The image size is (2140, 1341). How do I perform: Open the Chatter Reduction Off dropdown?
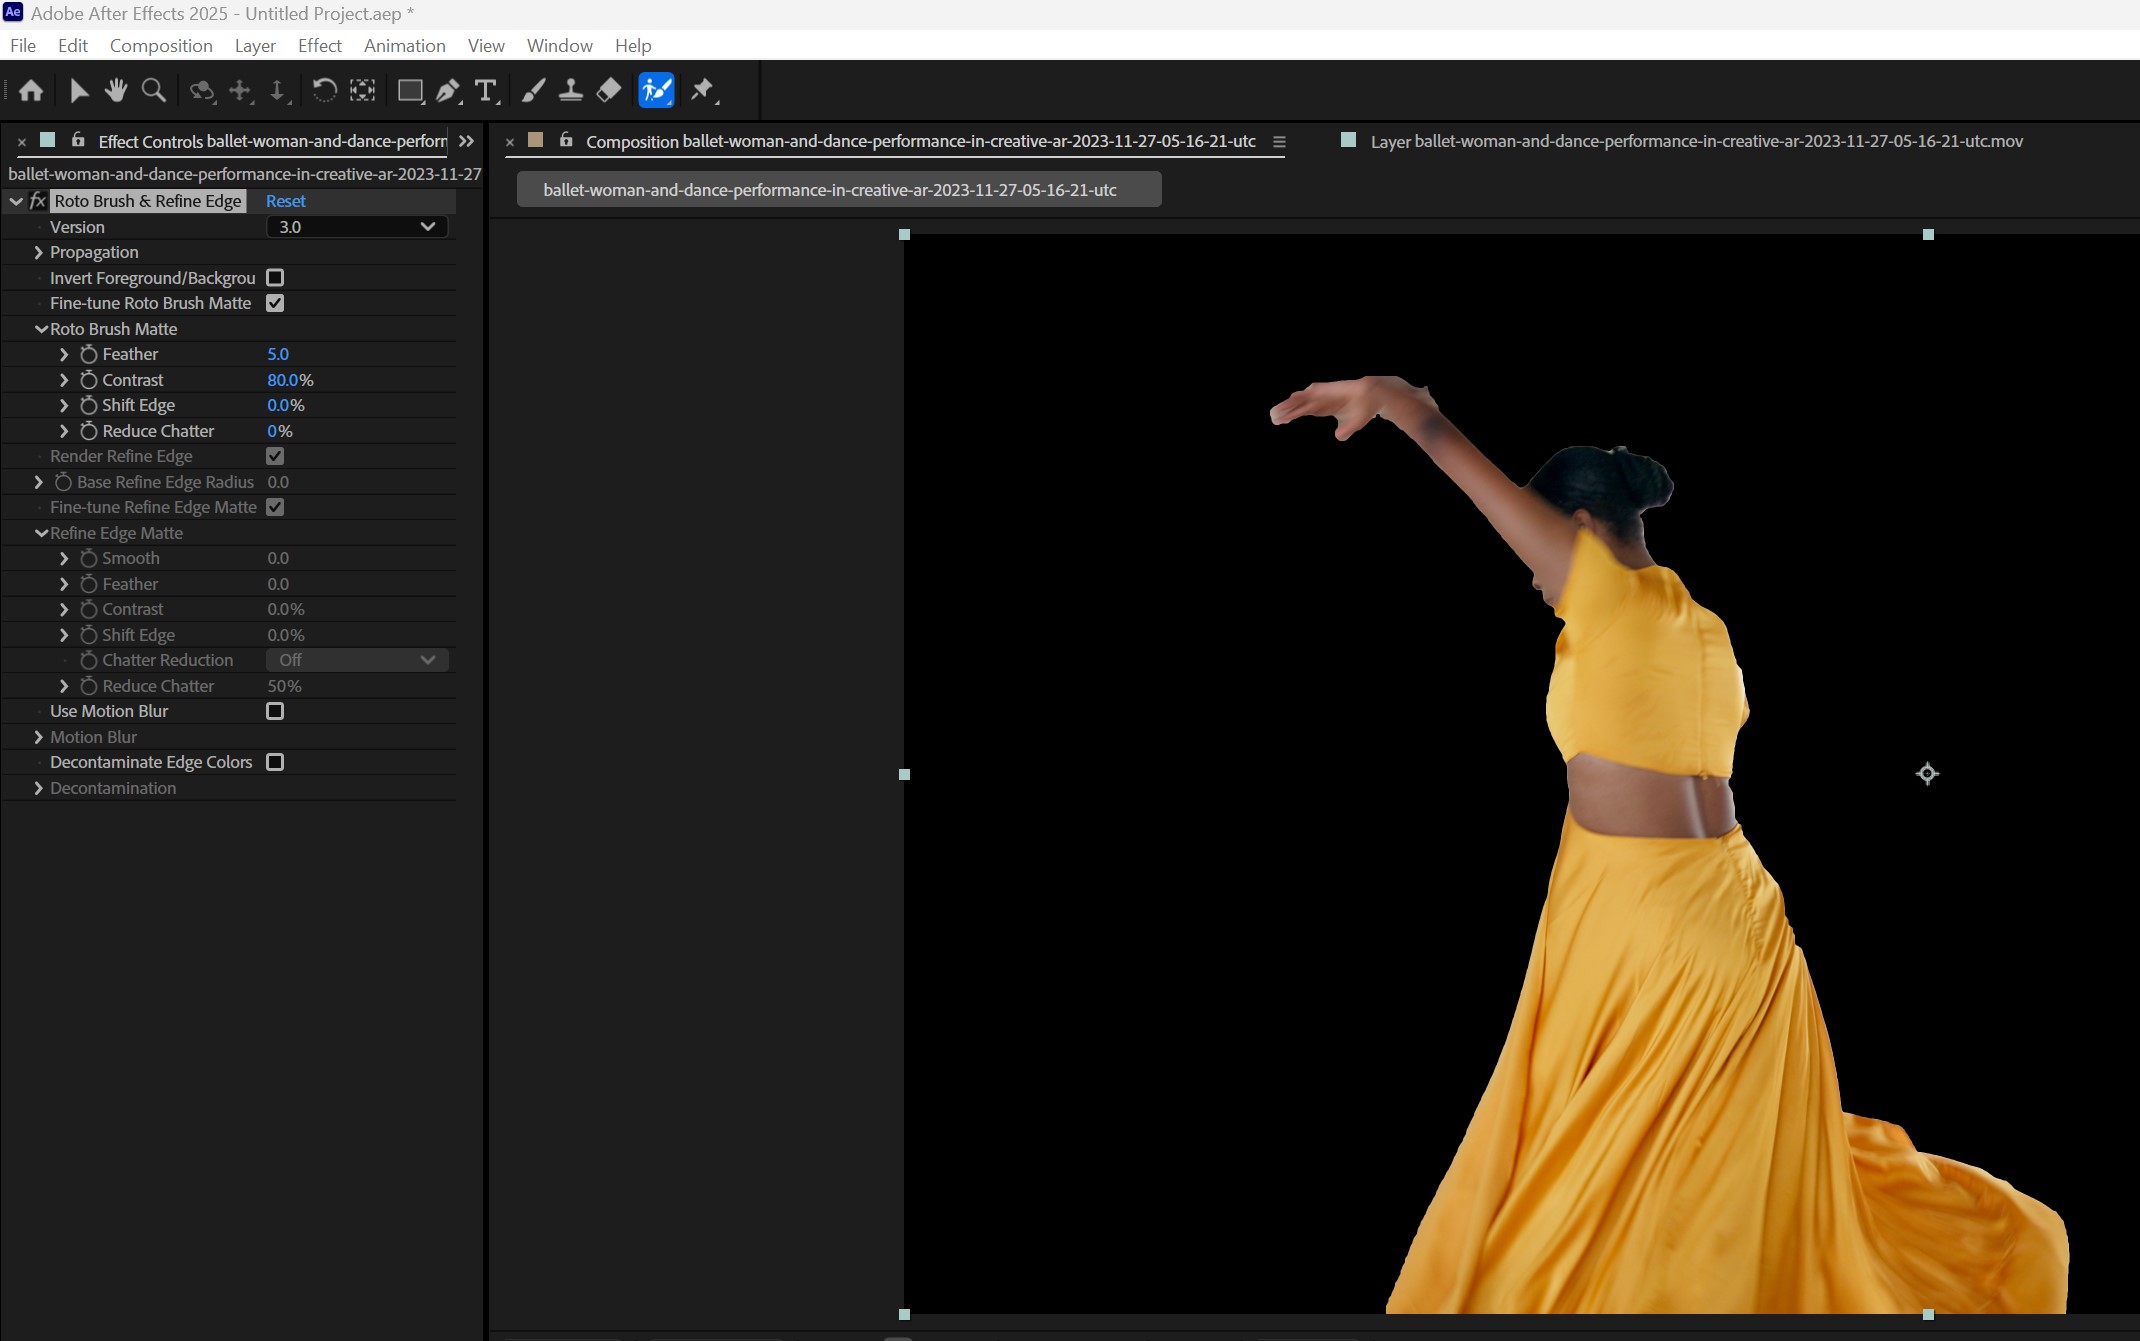pyautogui.click(x=357, y=660)
